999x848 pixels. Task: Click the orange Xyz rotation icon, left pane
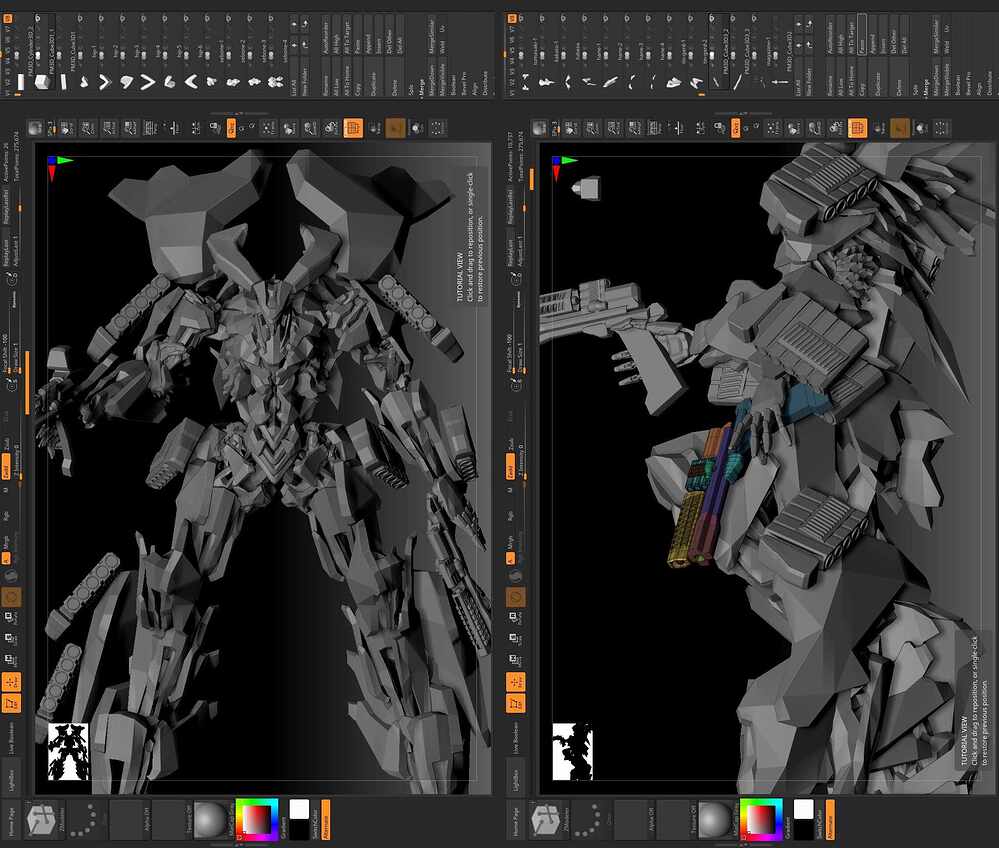(231, 128)
